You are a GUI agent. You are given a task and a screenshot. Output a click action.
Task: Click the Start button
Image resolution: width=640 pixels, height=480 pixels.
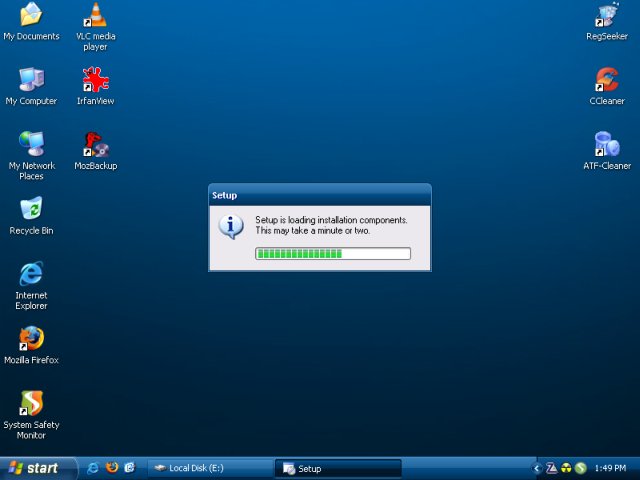[x=35, y=468]
